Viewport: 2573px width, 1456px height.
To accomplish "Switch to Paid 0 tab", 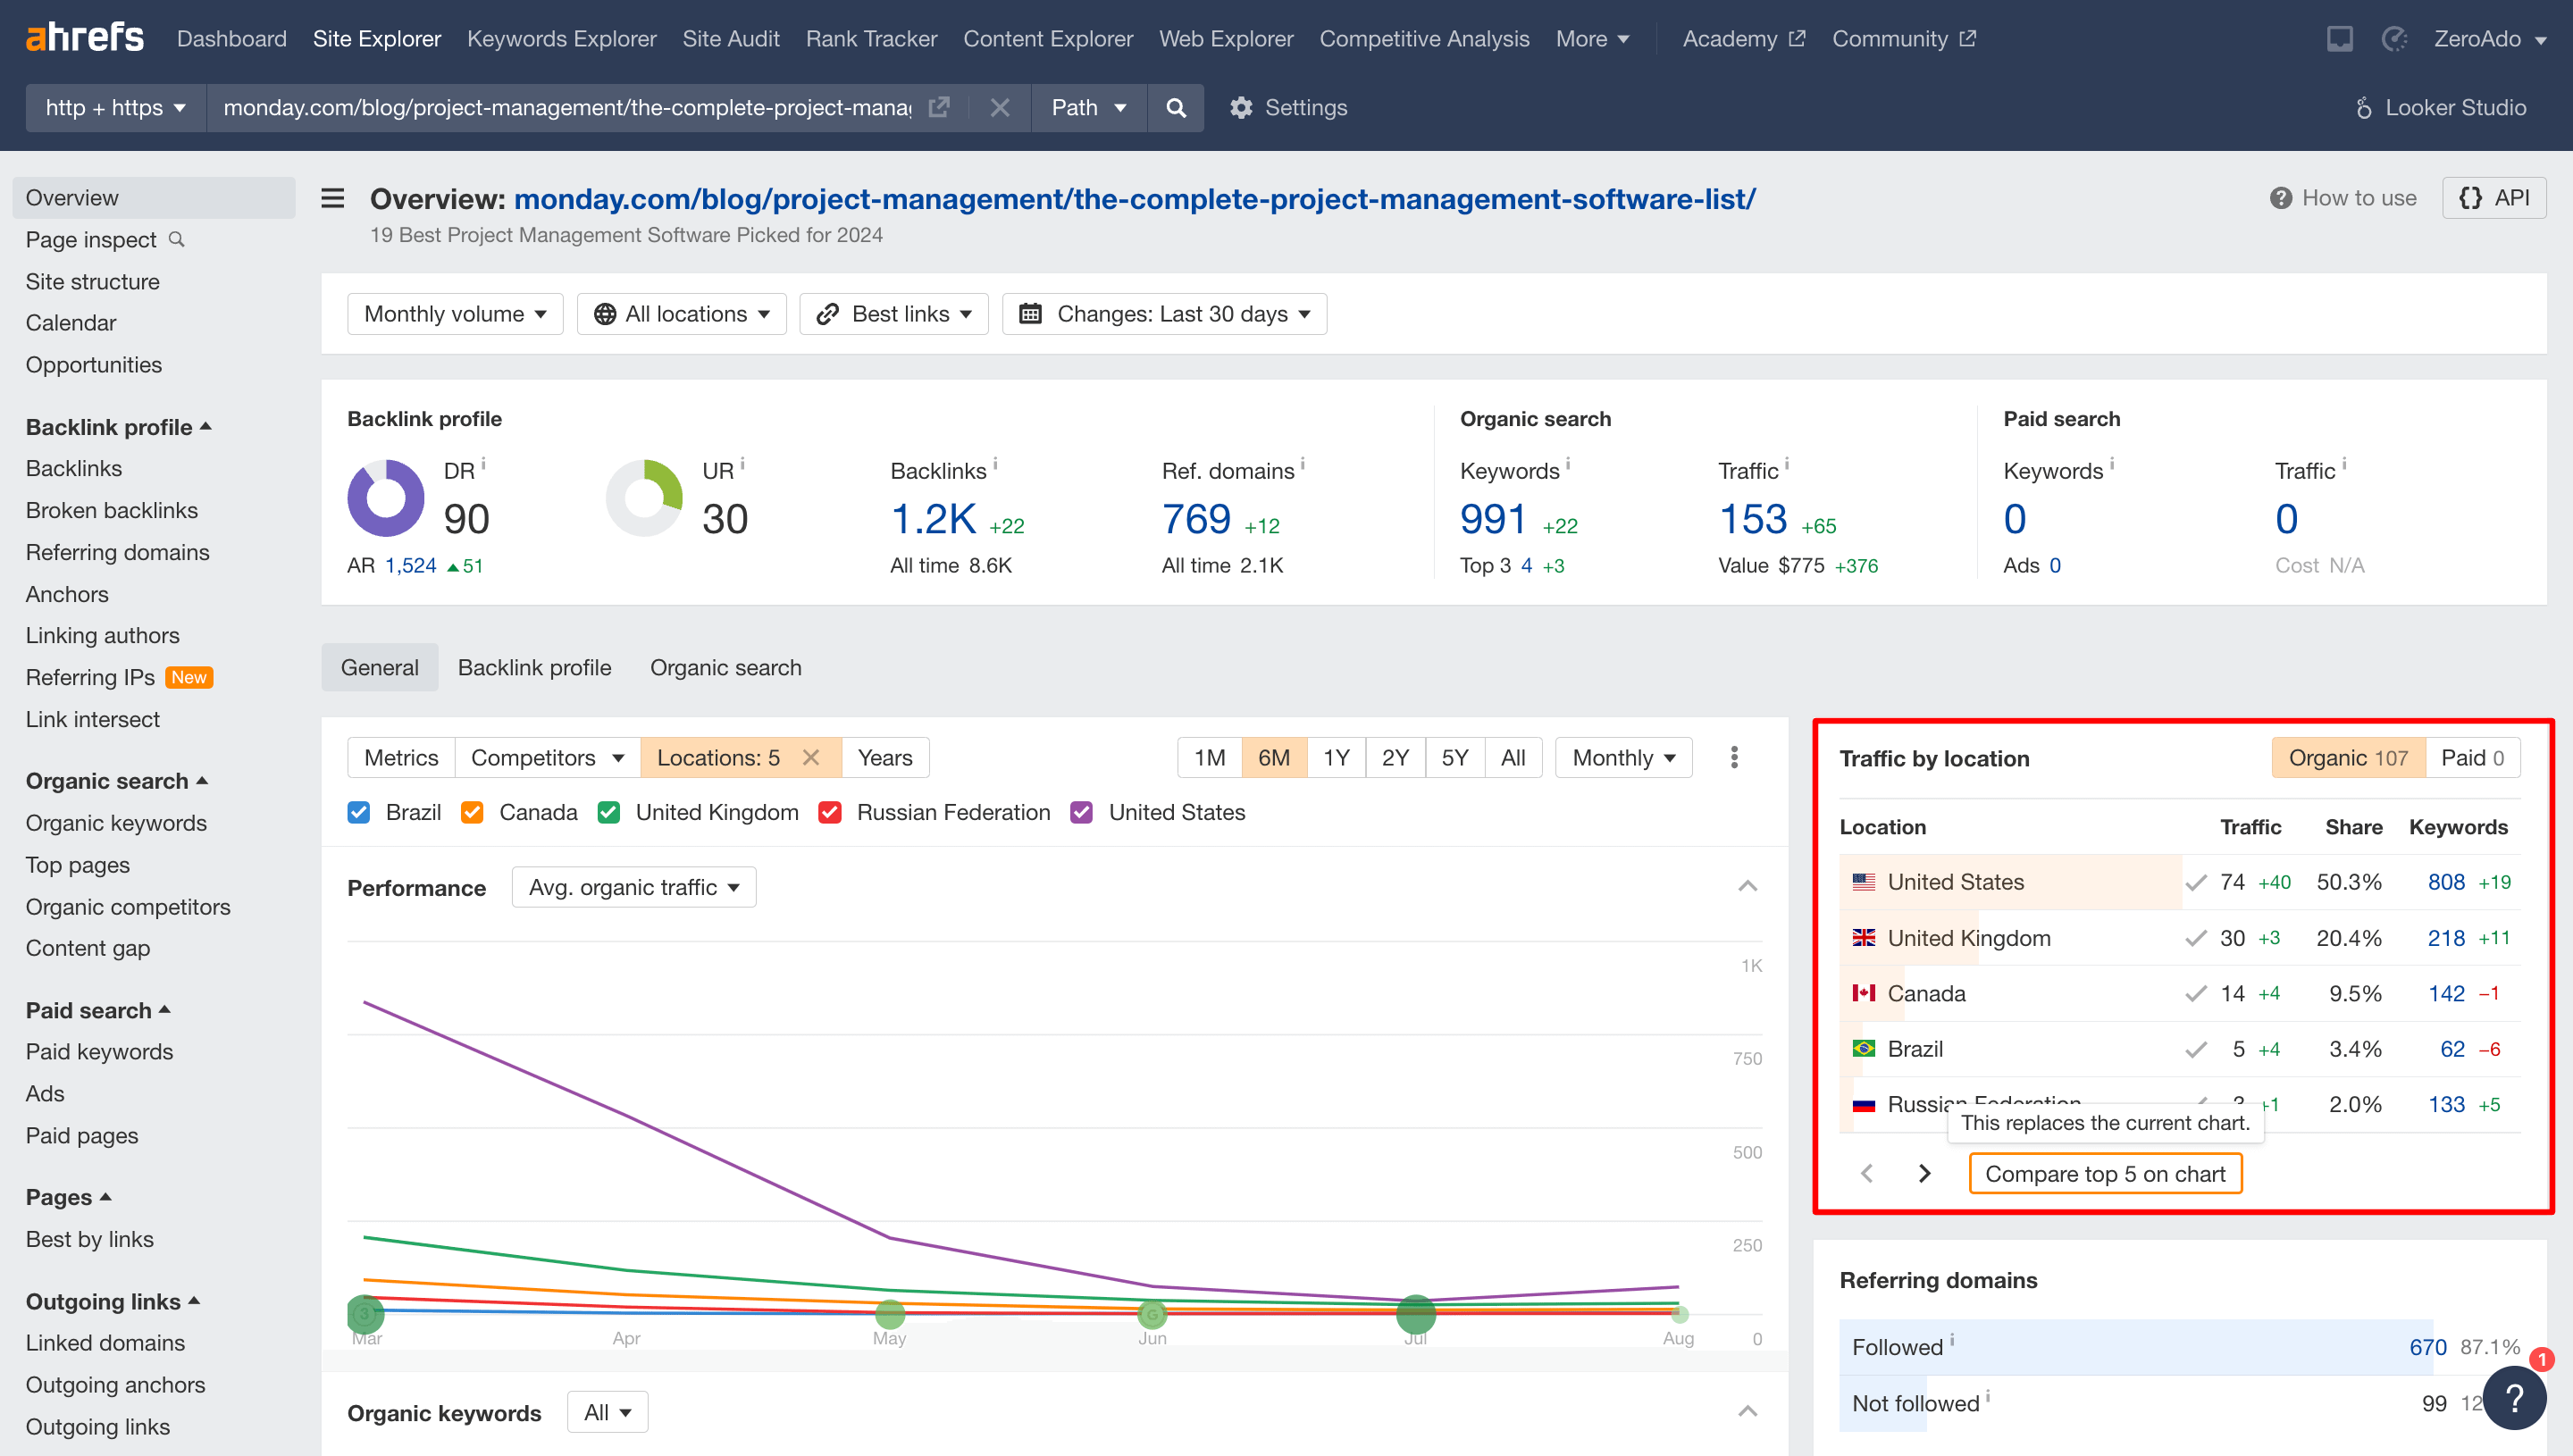I will point(2472,757).
